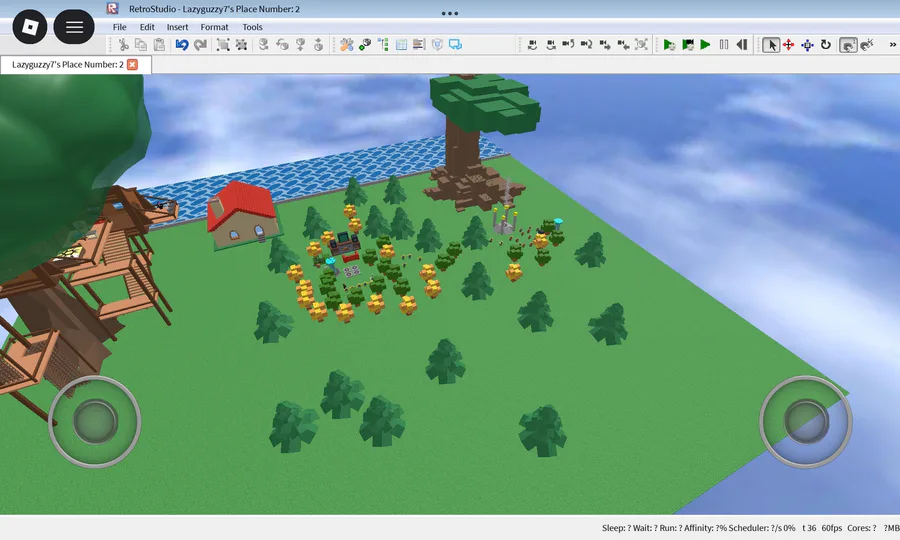Click the Reset rewind button
The height and width of the screenshot is (540, 900).
coord(742,45)
